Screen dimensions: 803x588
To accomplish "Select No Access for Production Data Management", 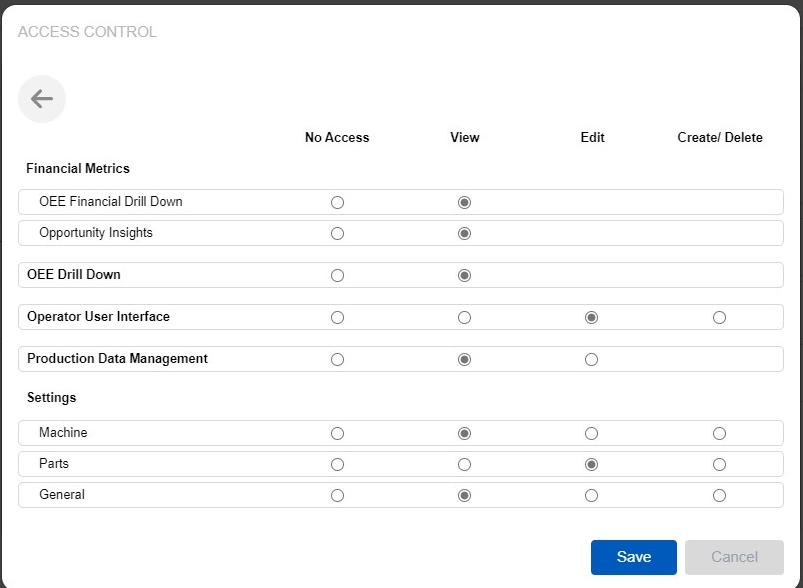I will [337, 359].
